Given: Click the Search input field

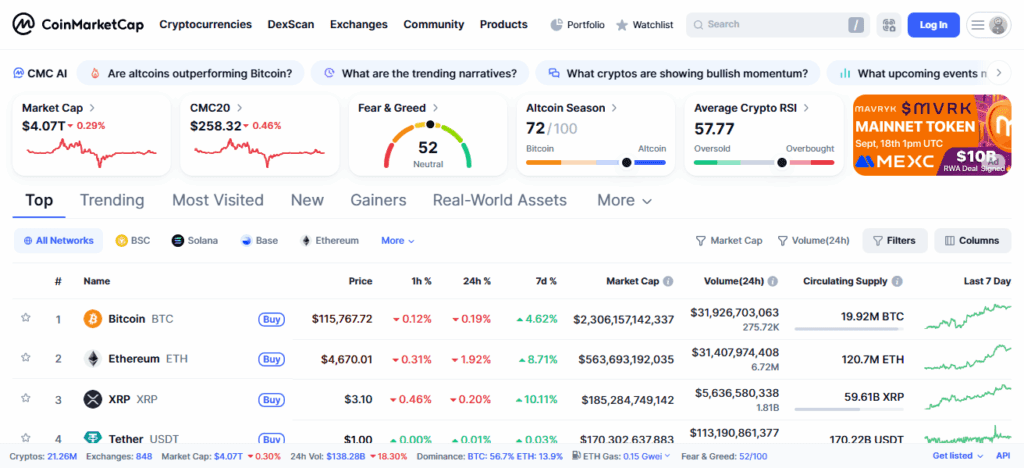Looking at the screenshot, I should pyautogui.click(x=778, y=25).
